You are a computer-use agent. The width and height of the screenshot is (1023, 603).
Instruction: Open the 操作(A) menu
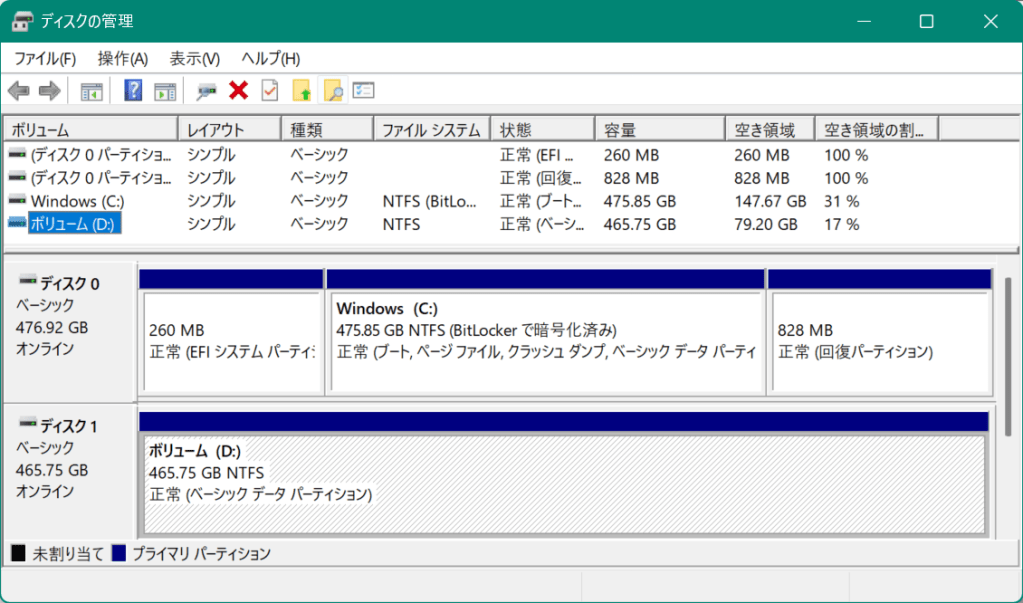click(123, 58)
